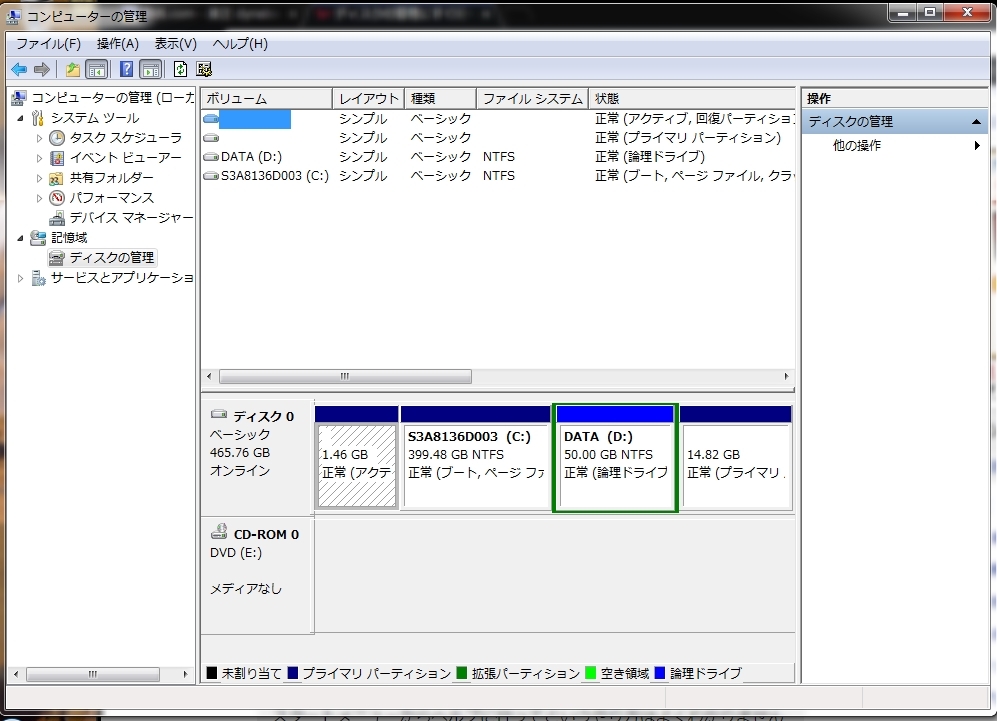Image resolution: width=997 pixels, height=721 pixels.
Task: Click the 空き領域 legend swatch
Action: tap(591, 673)
